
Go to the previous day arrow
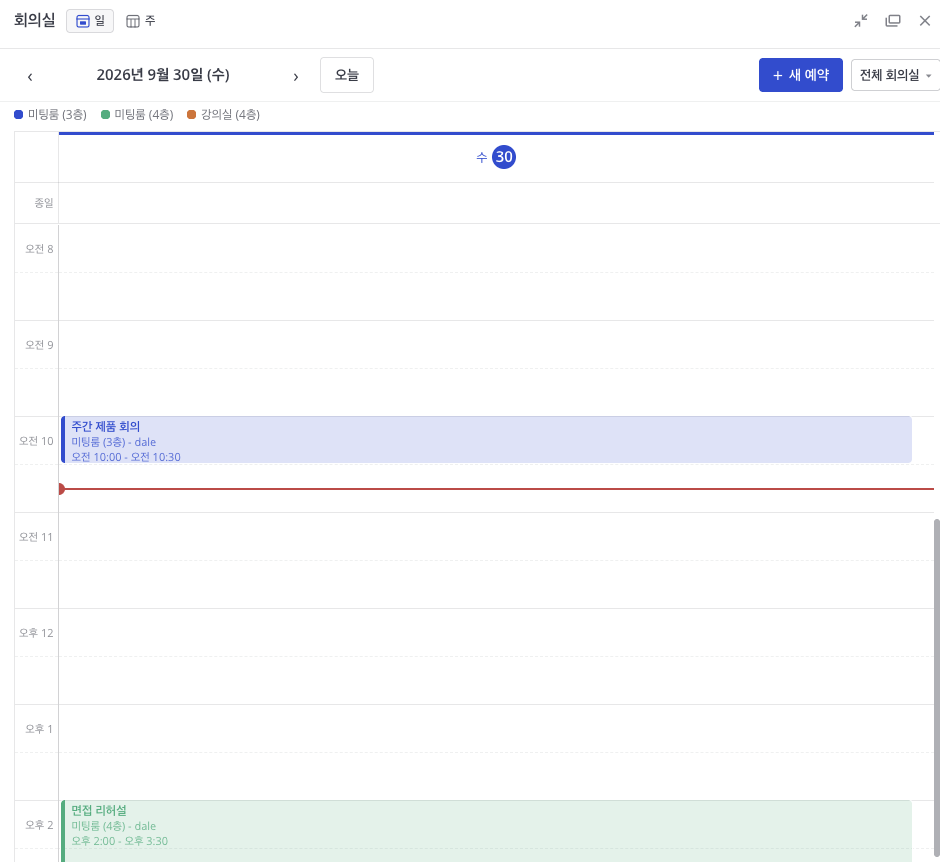(x=30, y=76)
